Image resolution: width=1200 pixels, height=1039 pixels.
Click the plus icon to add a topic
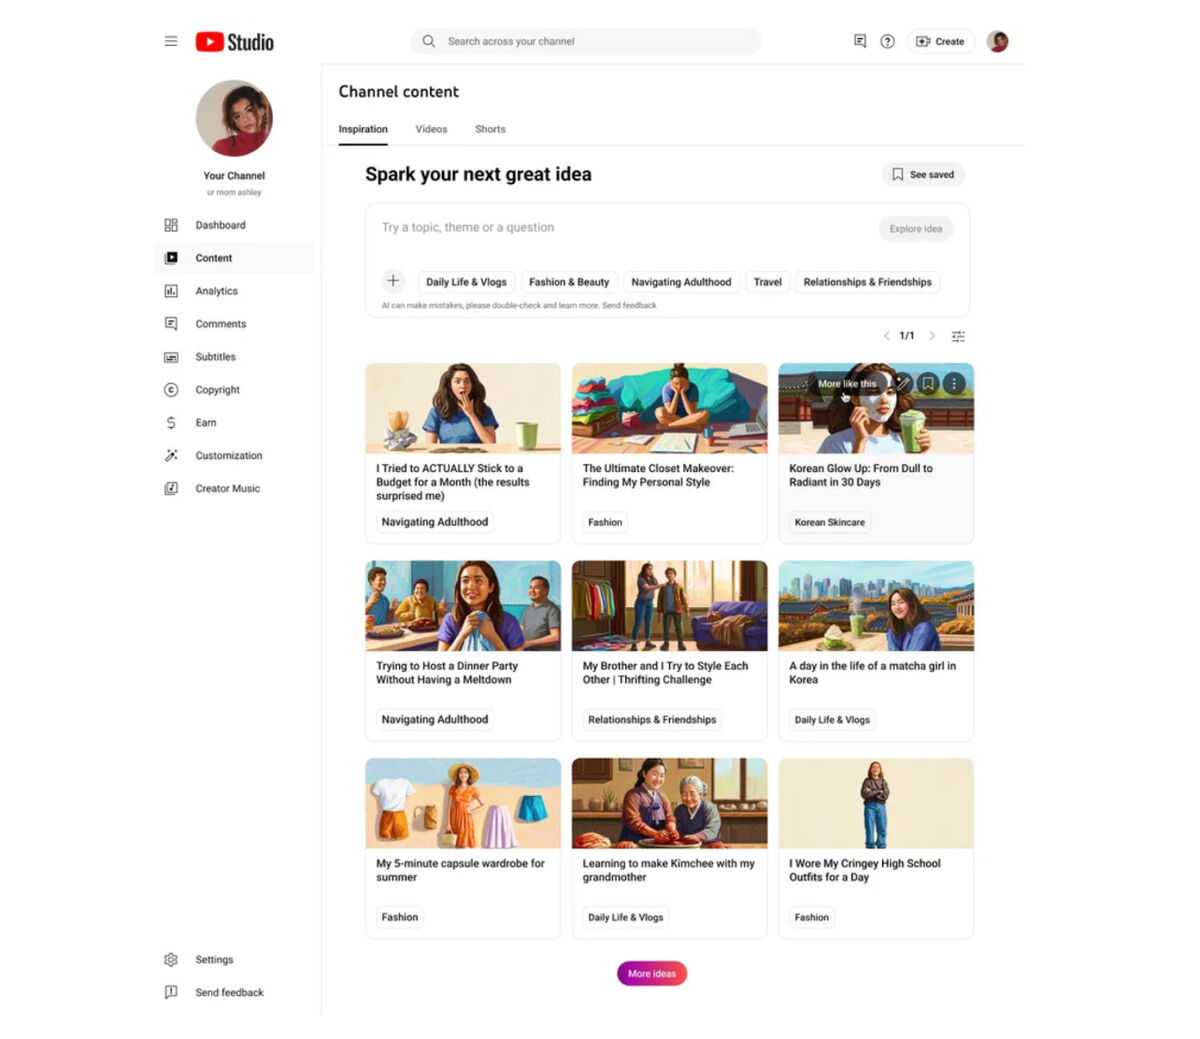(393, 281)
